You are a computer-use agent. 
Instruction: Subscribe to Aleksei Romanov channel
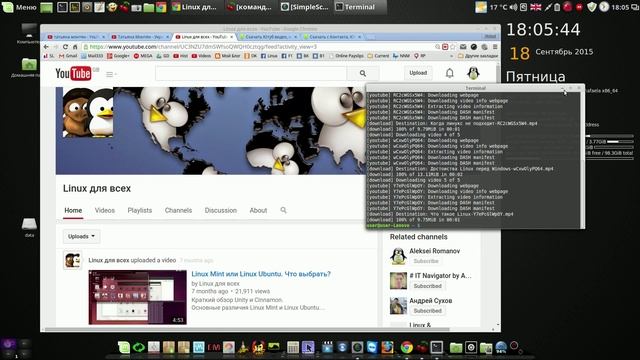coord(426,261)
